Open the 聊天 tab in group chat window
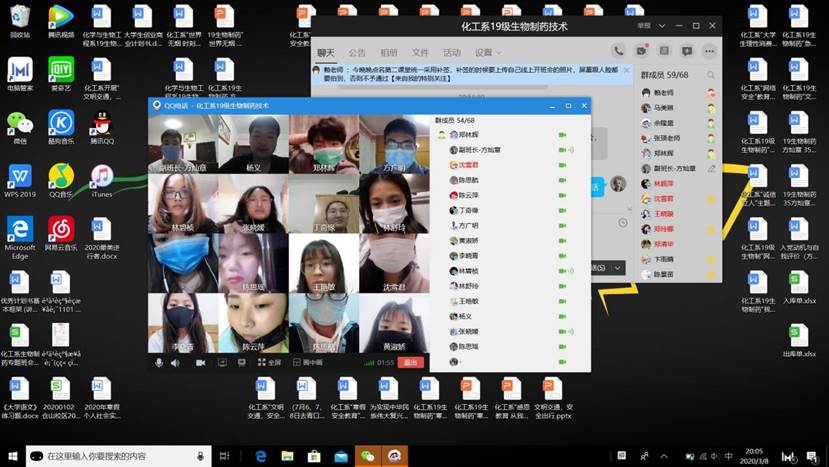Image resolution: width=829 pixels, height=467 pixels. pos(326,52)
